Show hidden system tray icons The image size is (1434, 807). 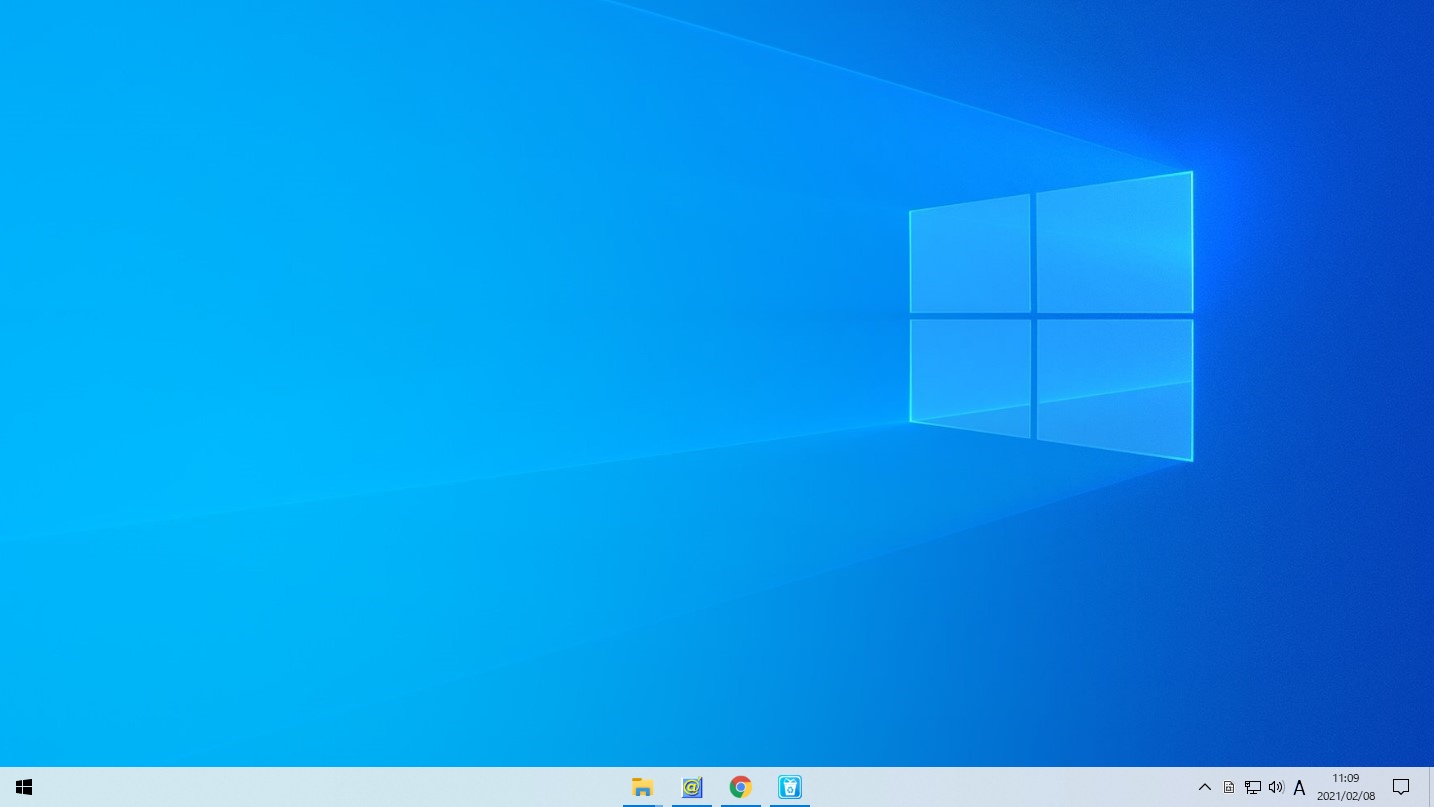[1205, 787]
